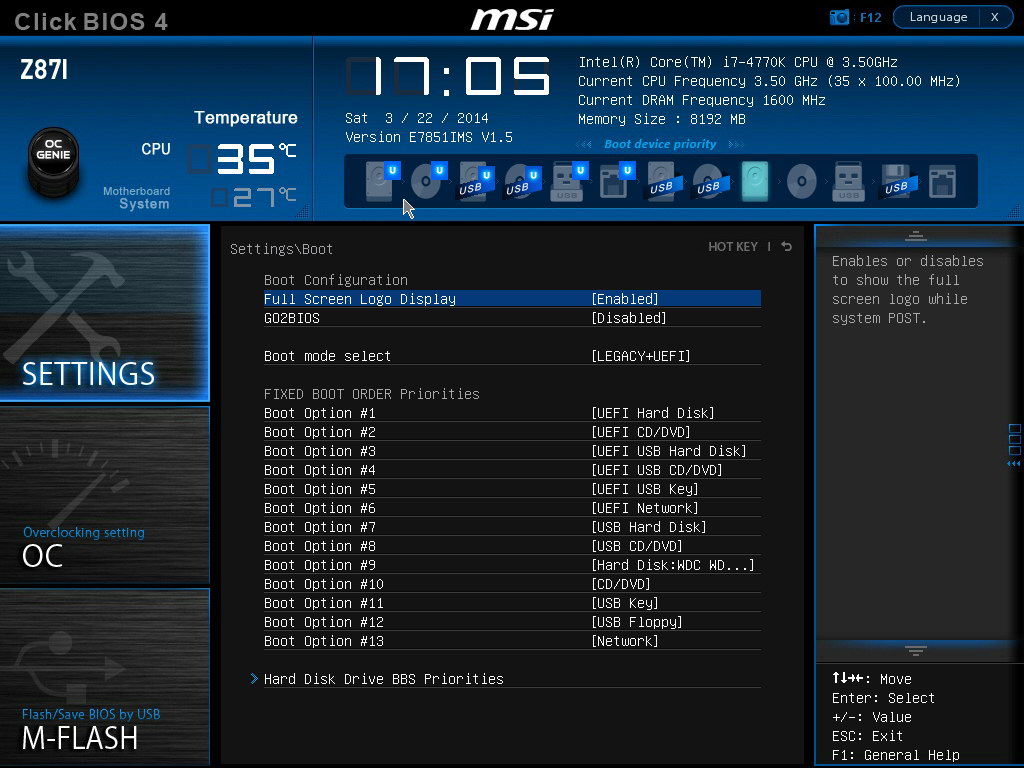Click the date Sat 3 / 22 / 2014
Screen dimensions: 1024x768
(417, 118)
